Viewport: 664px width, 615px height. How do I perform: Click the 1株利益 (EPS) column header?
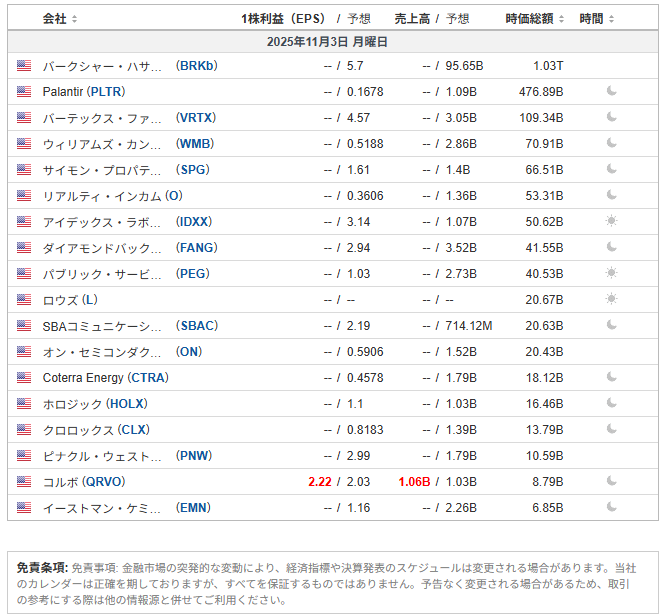[x=284, y=19]
